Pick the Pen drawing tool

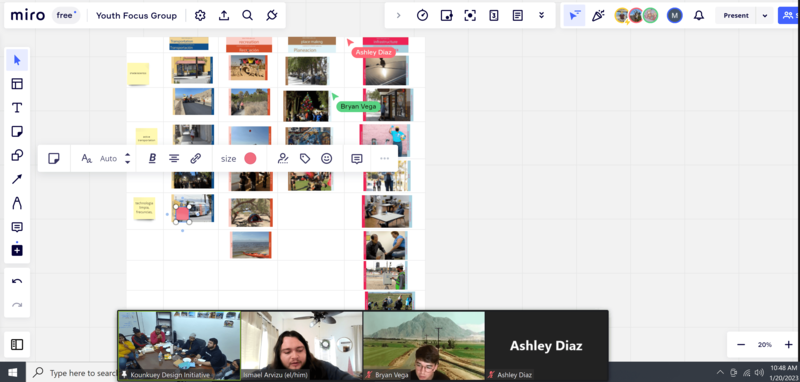(x=17, y=203)
